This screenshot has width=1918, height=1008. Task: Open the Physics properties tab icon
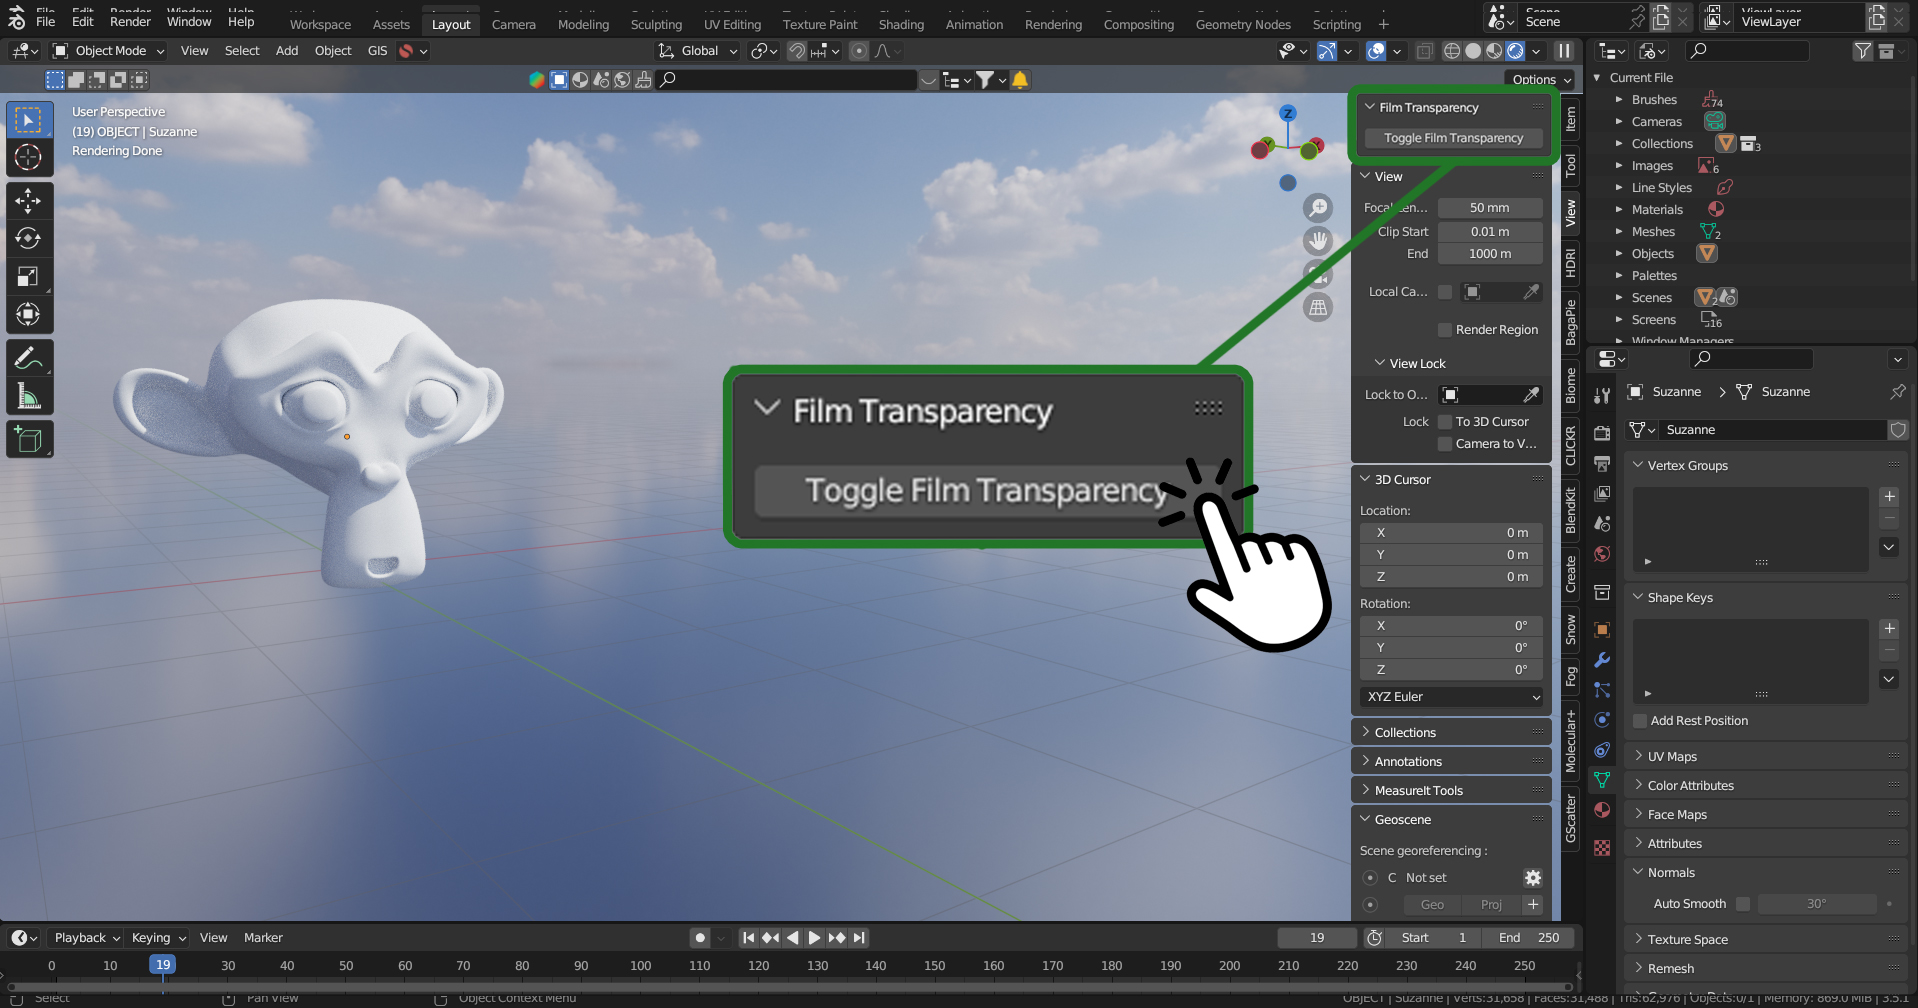pos(1602,720)
